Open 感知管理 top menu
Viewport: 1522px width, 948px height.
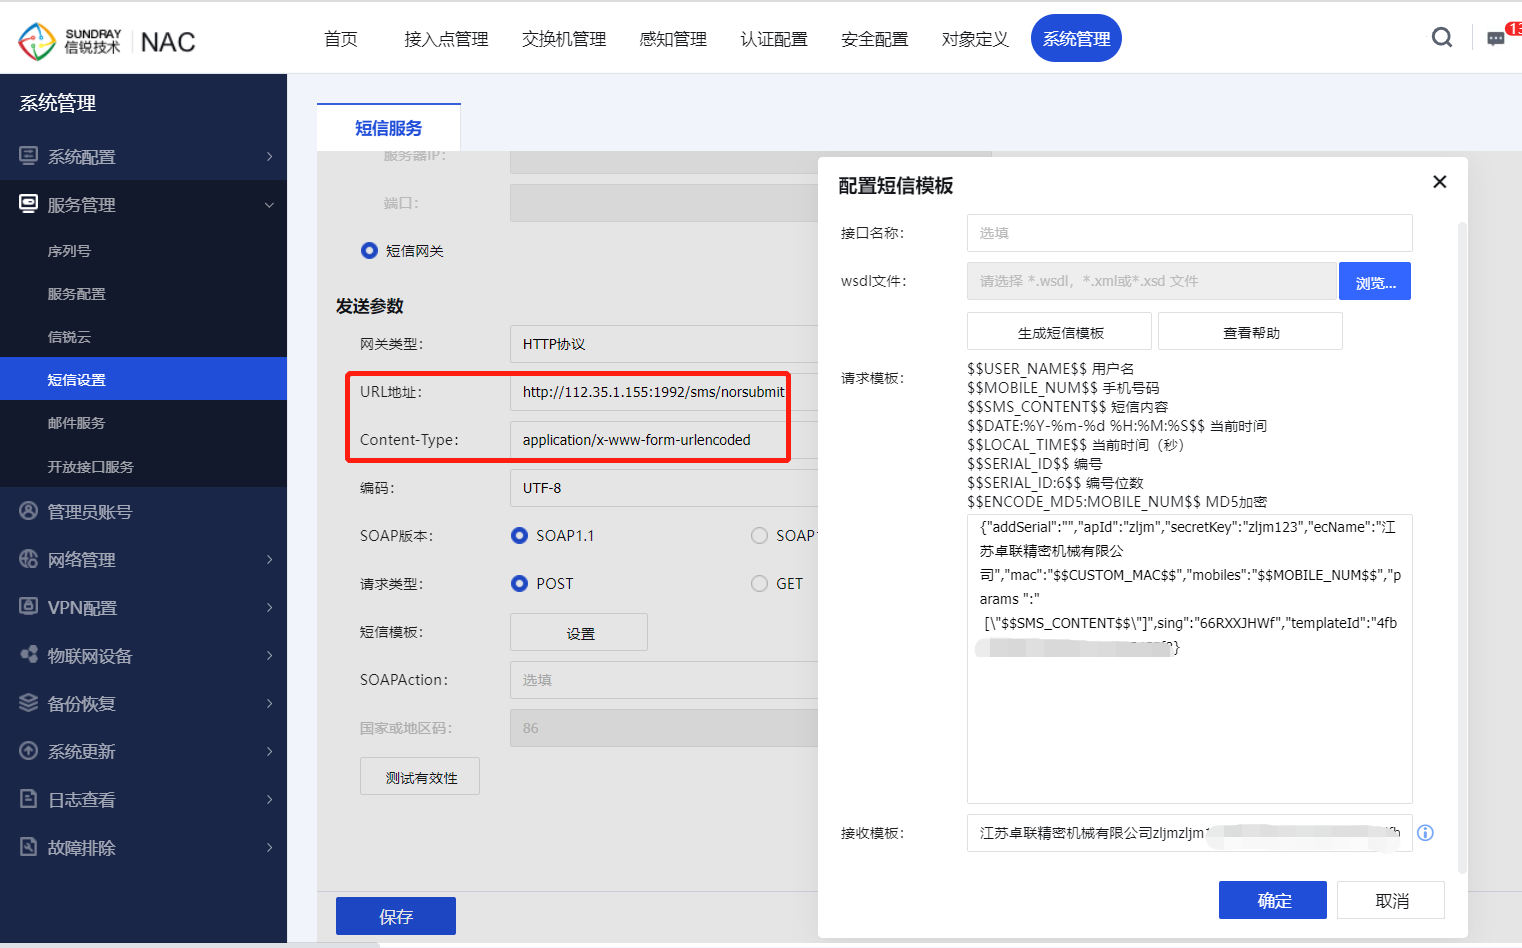(x=673, y=39)
